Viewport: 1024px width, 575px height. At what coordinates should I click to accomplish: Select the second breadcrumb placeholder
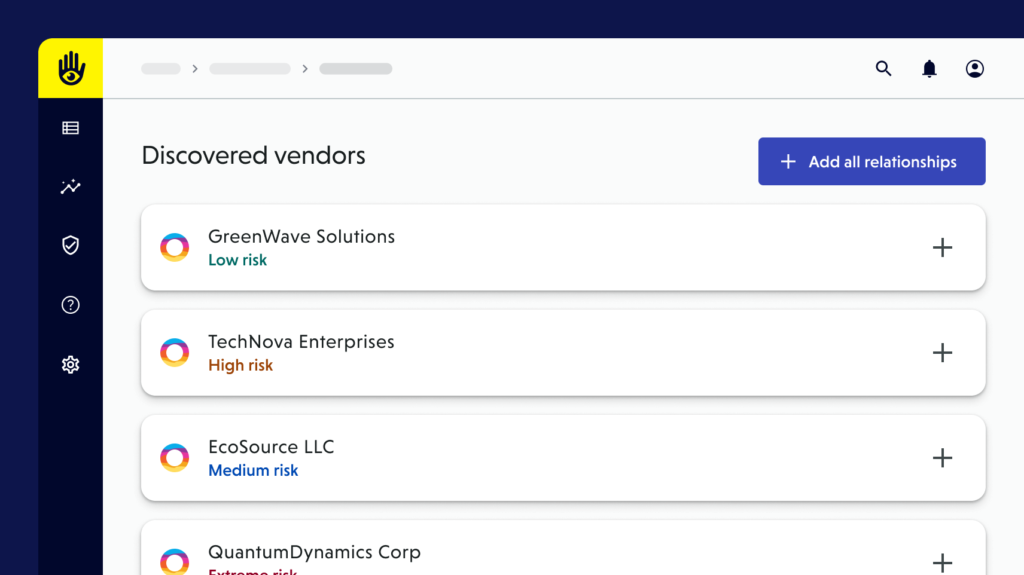[250, 69]
